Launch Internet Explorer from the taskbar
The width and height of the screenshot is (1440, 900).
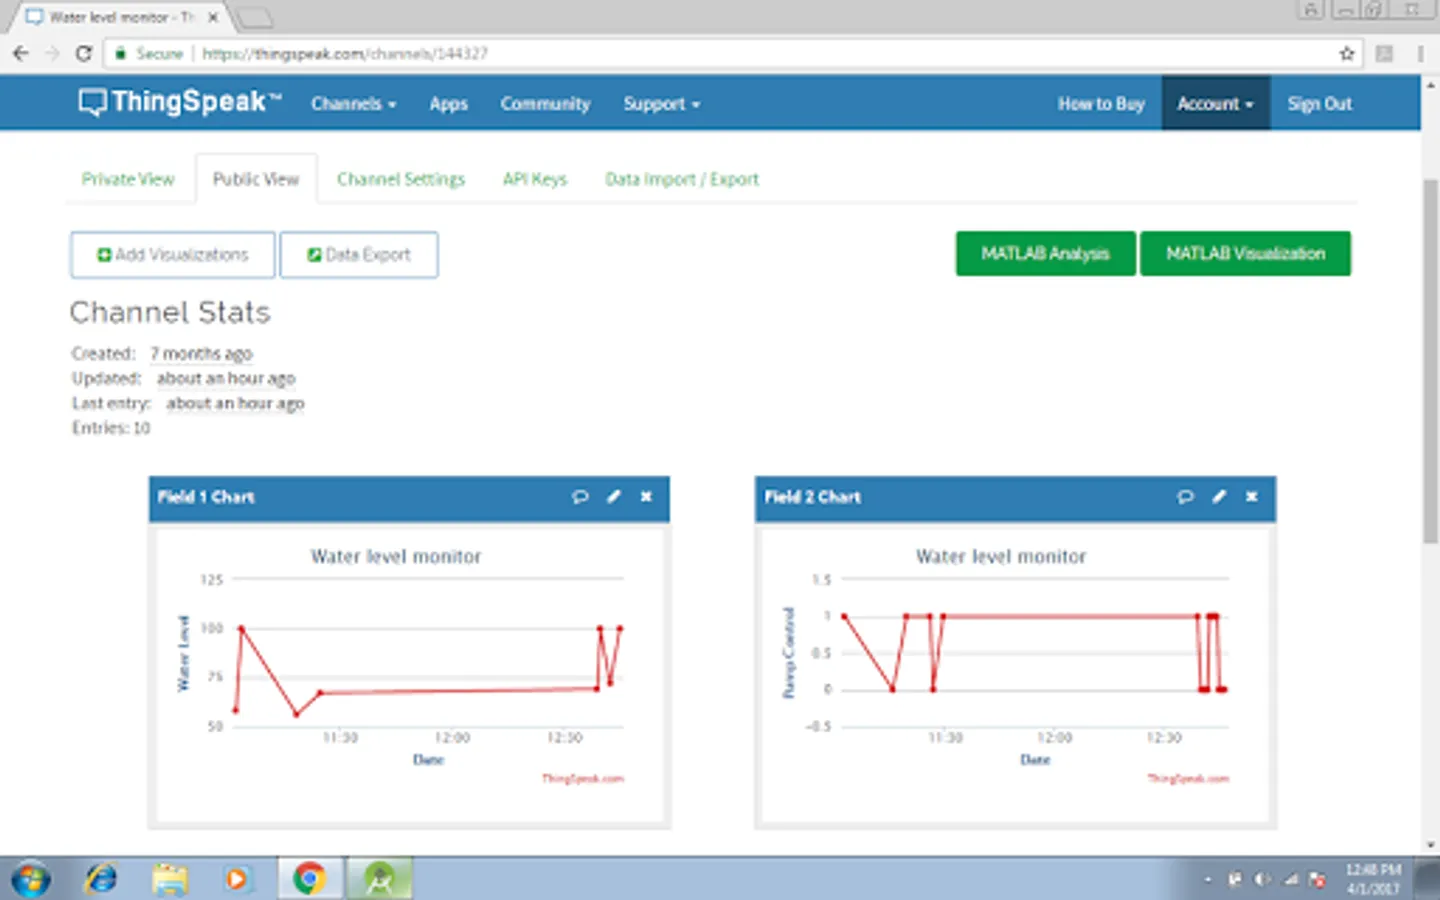click(101, 879)
